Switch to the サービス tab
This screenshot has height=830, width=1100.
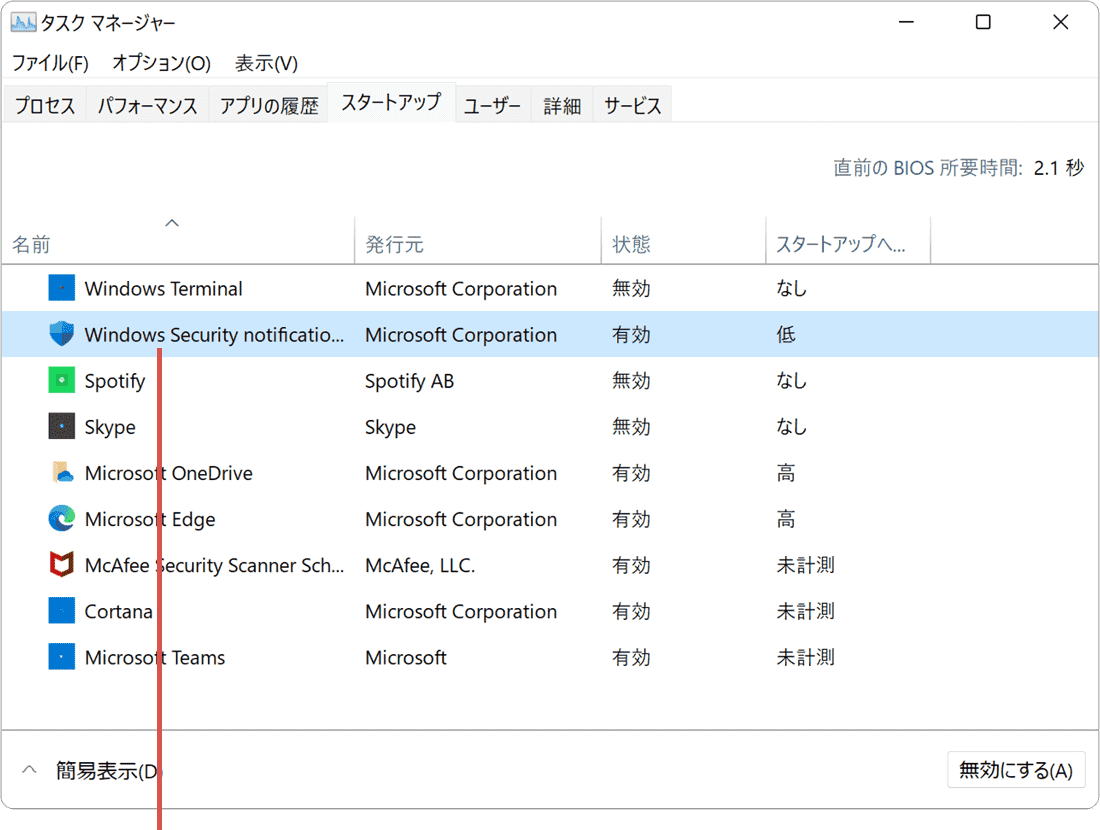tap(633, 105)
